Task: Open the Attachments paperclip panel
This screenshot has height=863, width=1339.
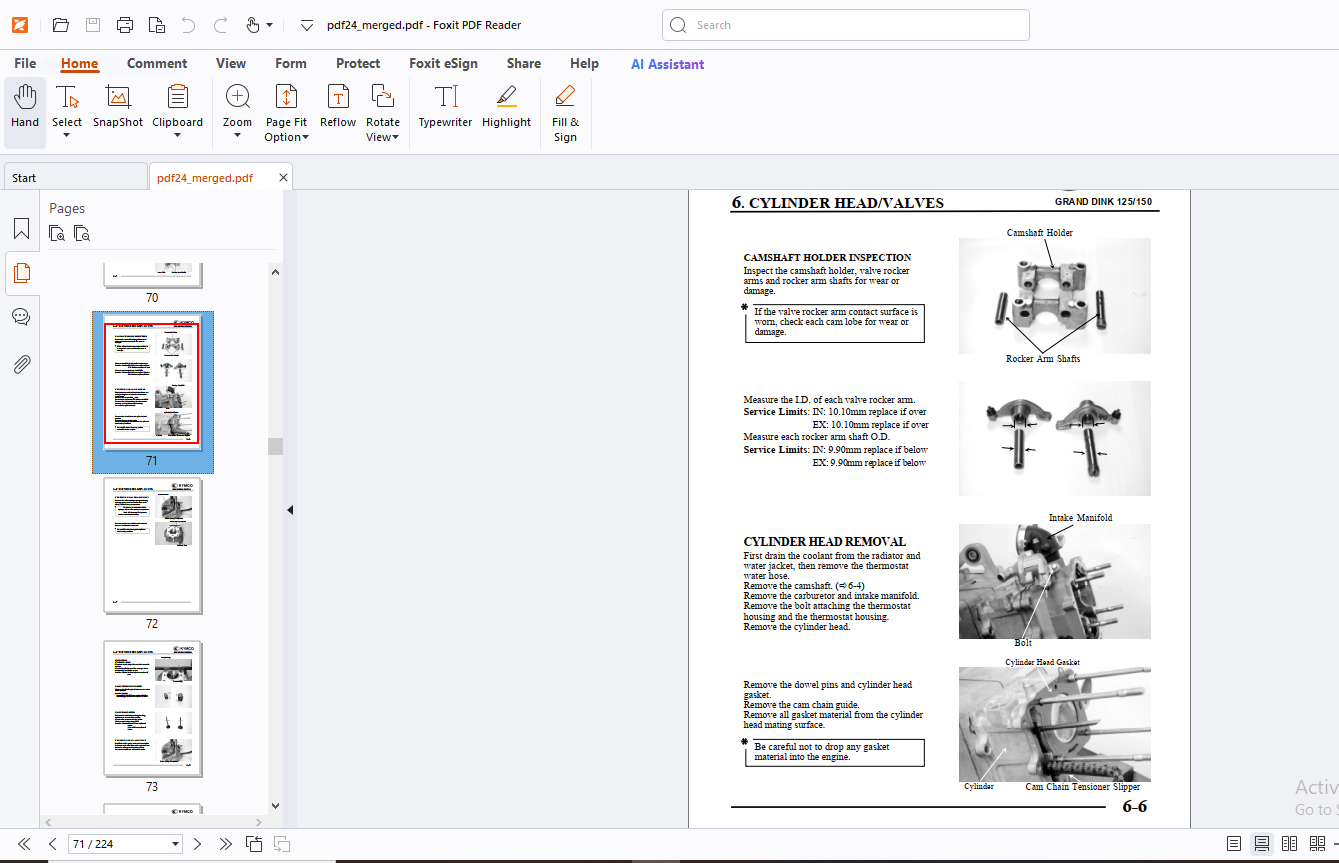Action: (x=21, y=364)
